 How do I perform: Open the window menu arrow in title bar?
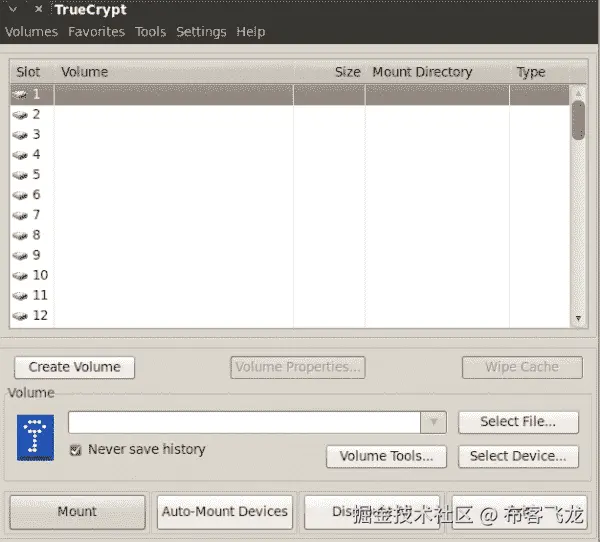(x=13, y=9)
